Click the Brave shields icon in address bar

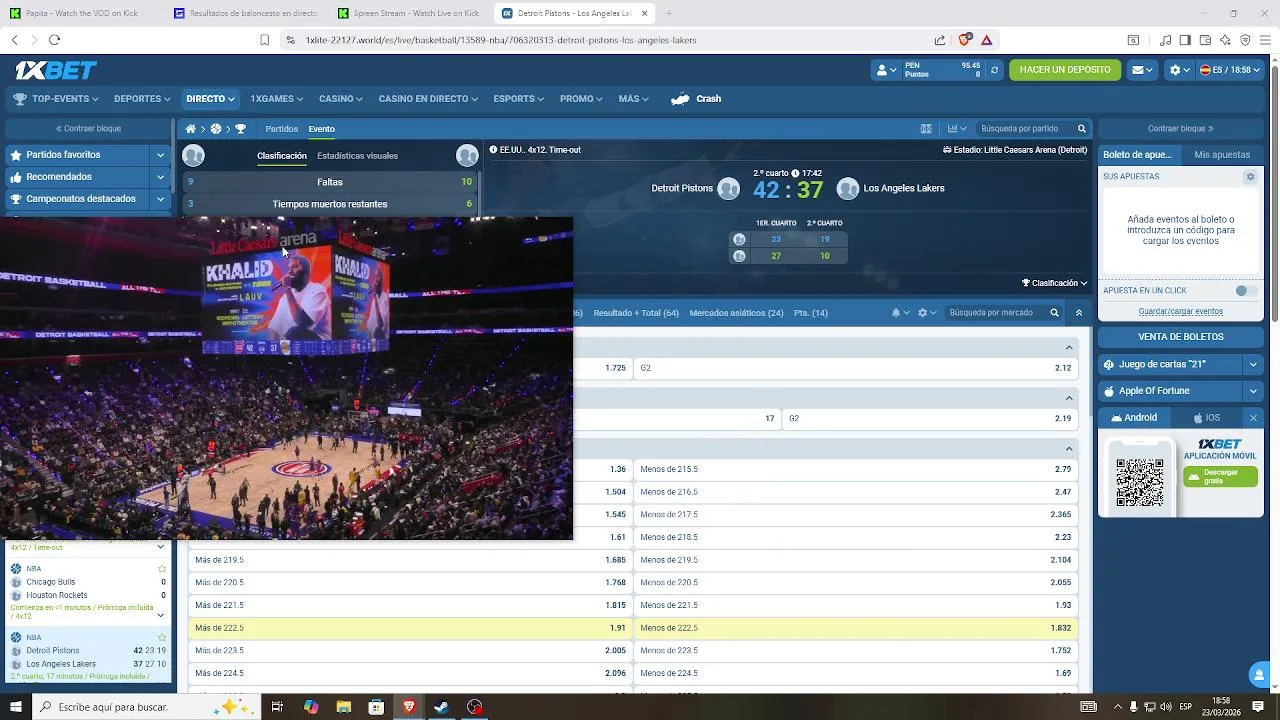pos(964,40)
